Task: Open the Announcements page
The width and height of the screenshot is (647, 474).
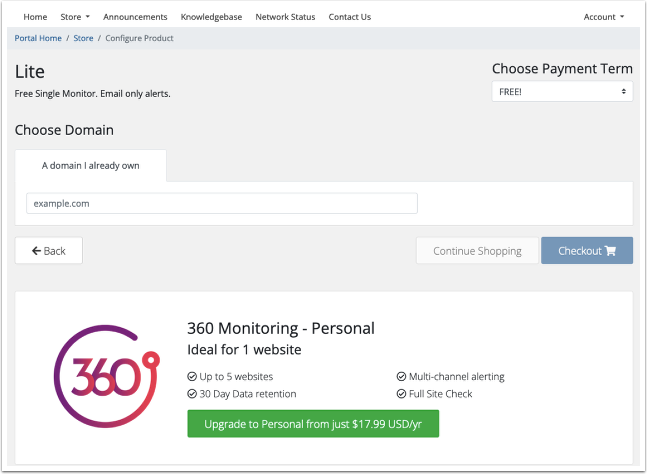Action: pos(135,17)
